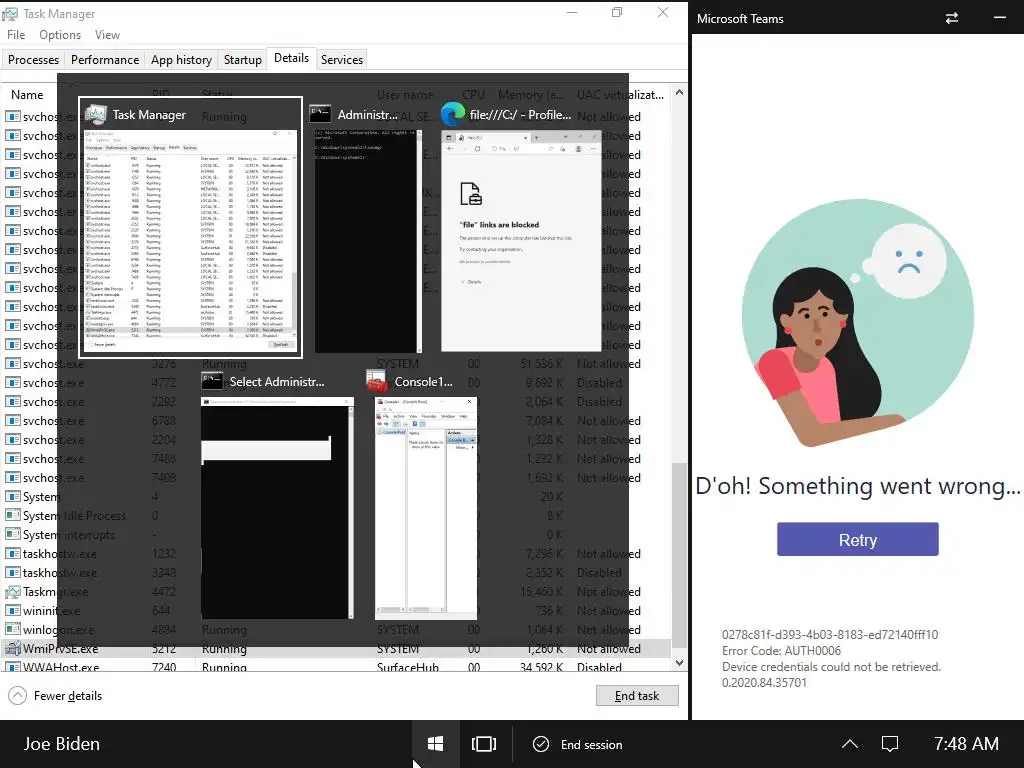The width and height of the screenshot is (1024, 768).
Task: Click Error Code AUTH0006 text
Action: 781,650
